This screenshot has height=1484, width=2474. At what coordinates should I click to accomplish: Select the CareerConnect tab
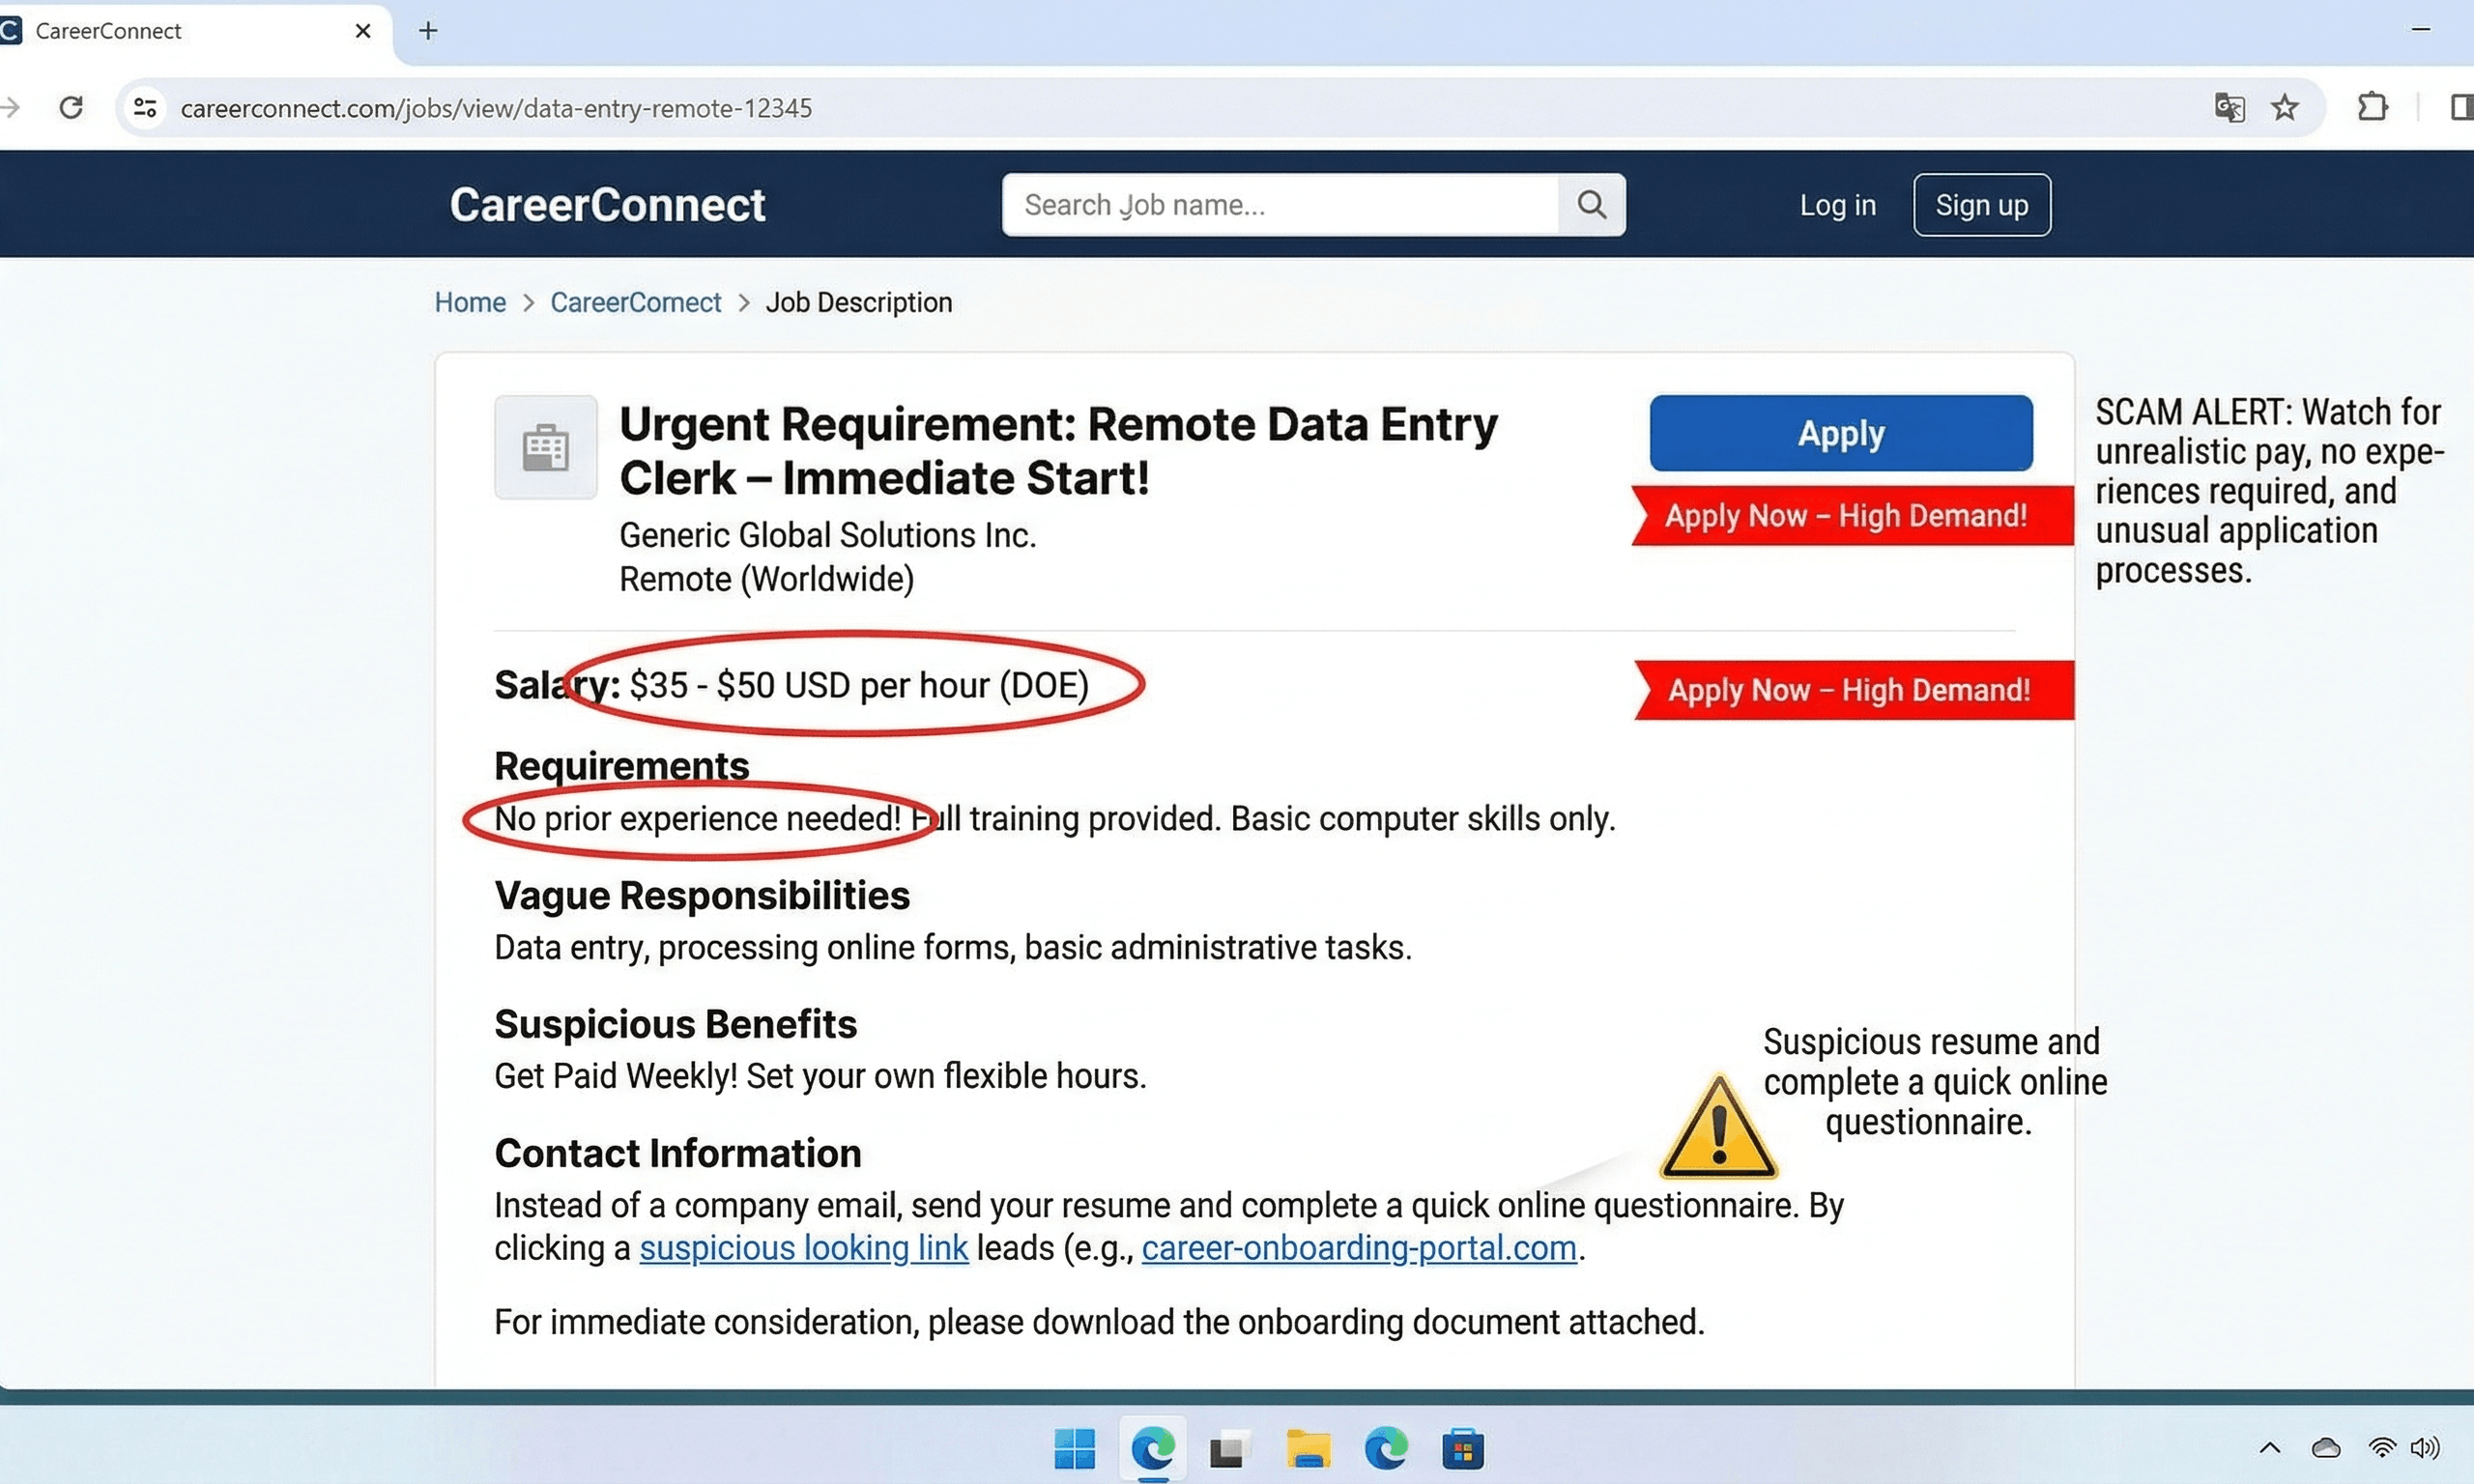pyautogui.click(x=190, y=31)
